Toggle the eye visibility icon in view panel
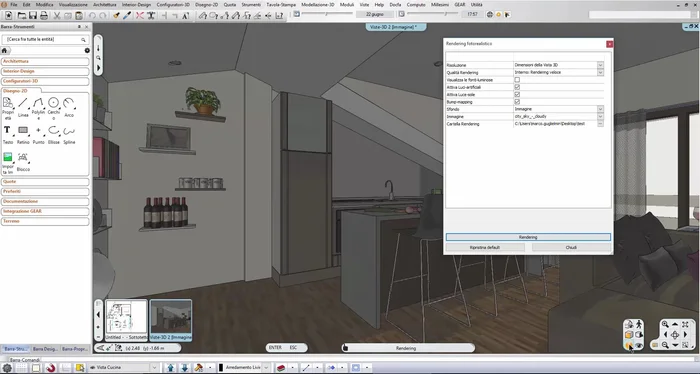This screenshot has height=374, width=700. click(x=639, y=345)
